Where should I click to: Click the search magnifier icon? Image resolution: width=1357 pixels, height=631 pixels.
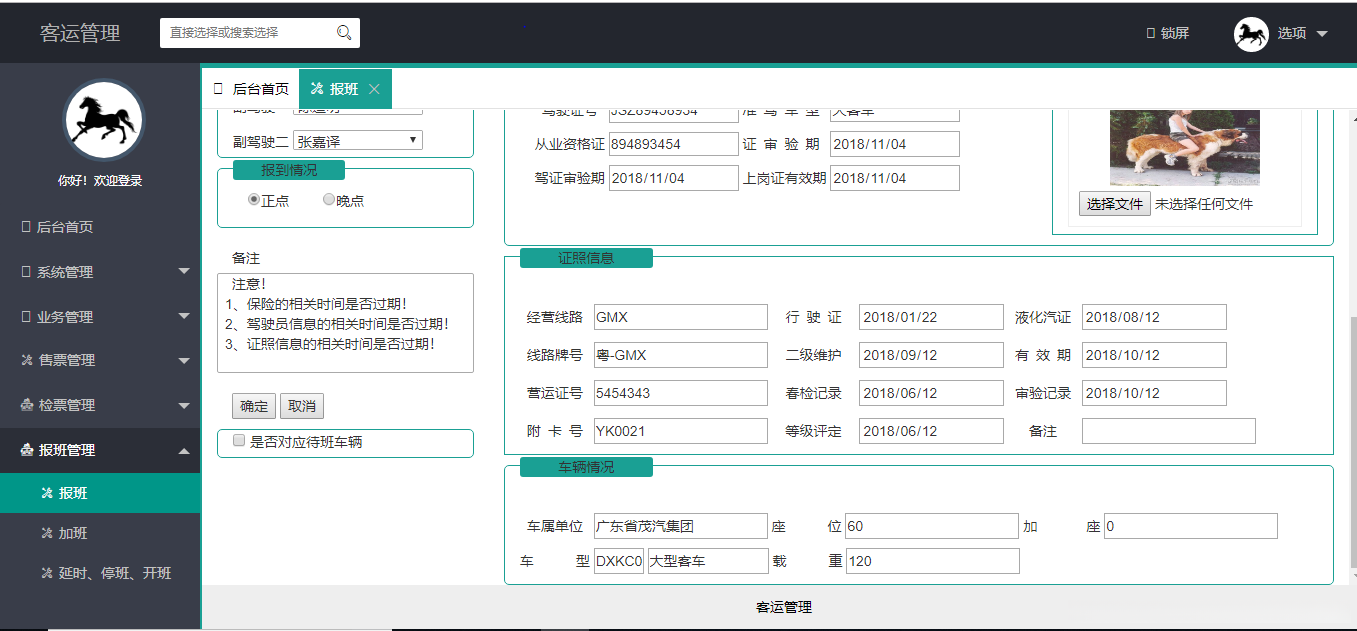344,33
